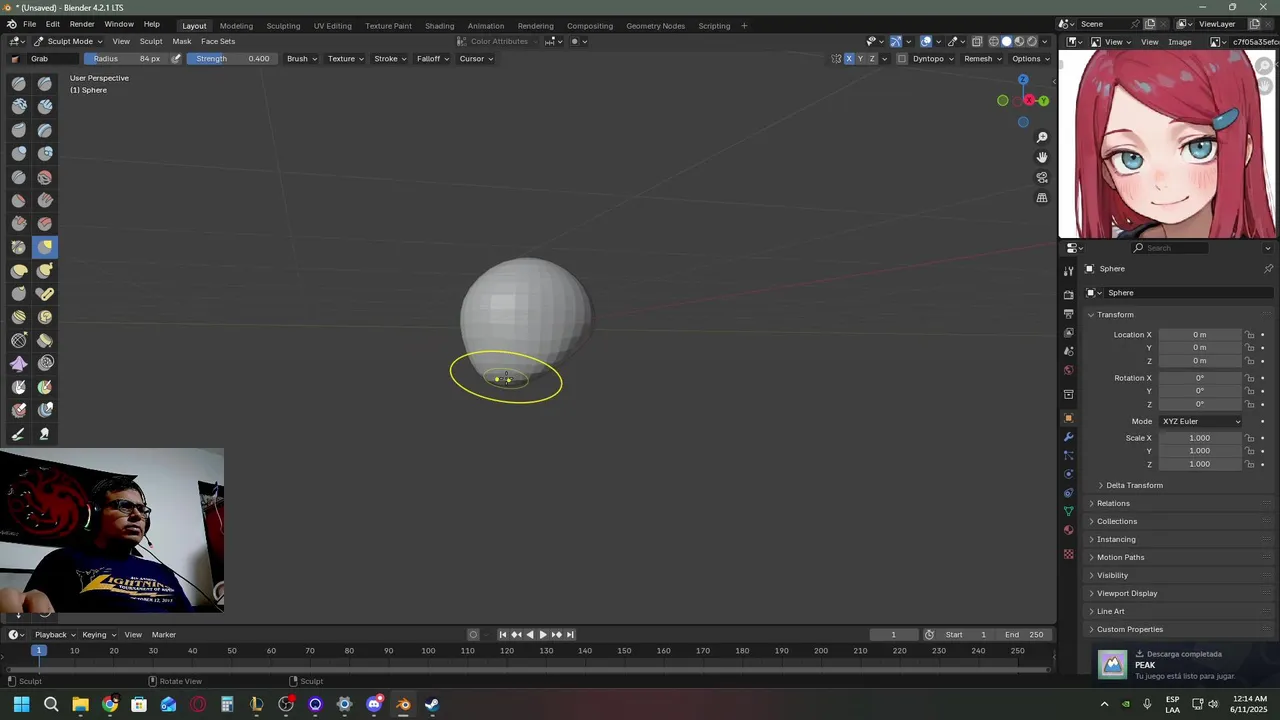
Task: Open the Options dropdown
Action: tap(1031, 59)
